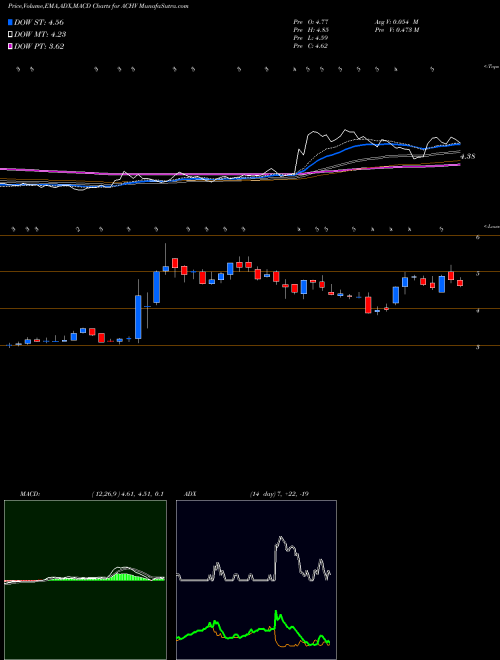500x660 pixels.
Task: Select the 'DOW MT: 4.23' legend text
Action: [40, 35]
